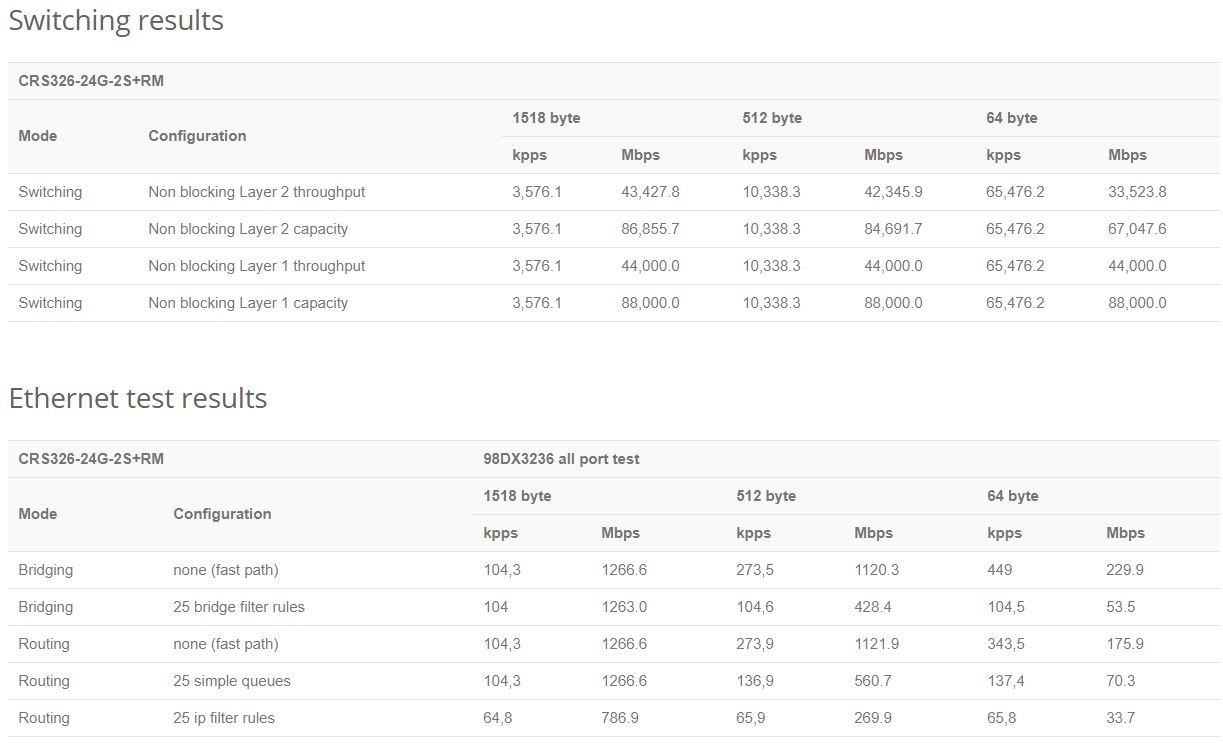Click the 229.9 Mbps value
Screen dimensions: 1223x743
coord(1125,570)
